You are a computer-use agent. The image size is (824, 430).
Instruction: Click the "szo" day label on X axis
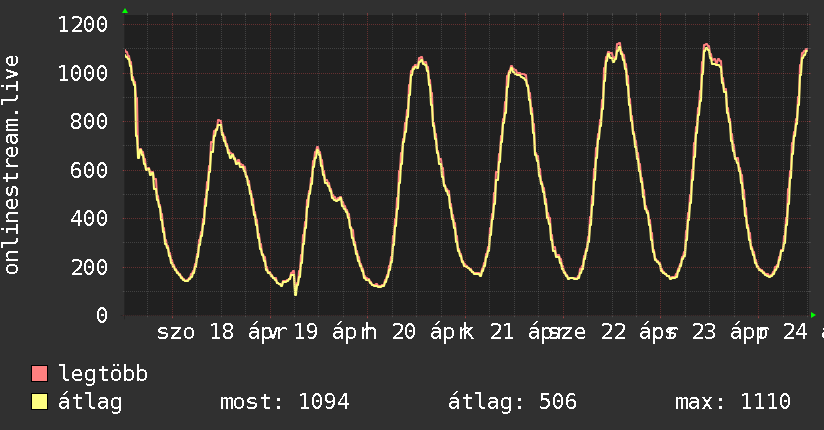pyautogui.click(x=176, y=332)
